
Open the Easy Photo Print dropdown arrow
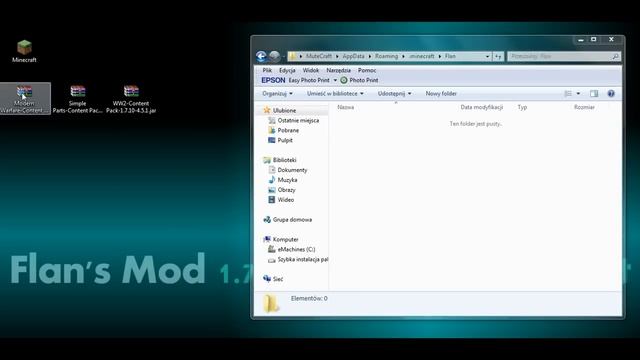click(335, 80)
